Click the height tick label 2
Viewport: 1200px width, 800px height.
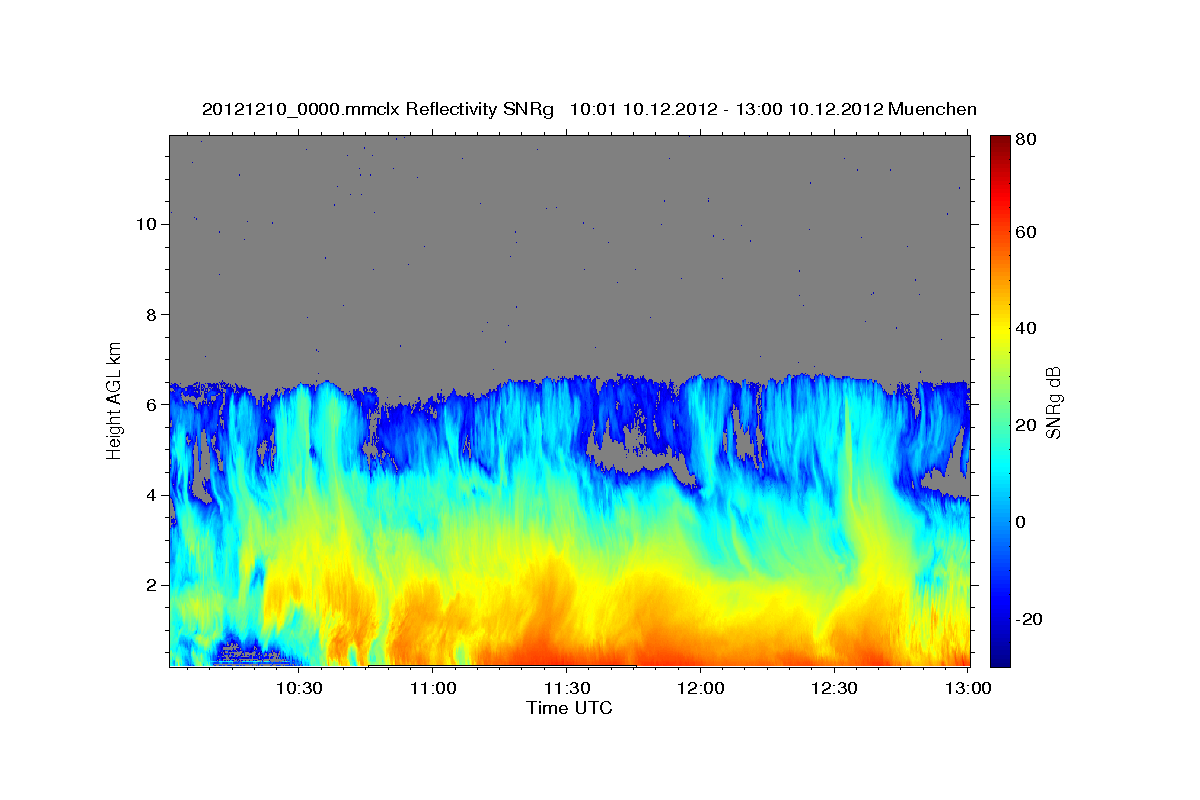tap(152, 585)
